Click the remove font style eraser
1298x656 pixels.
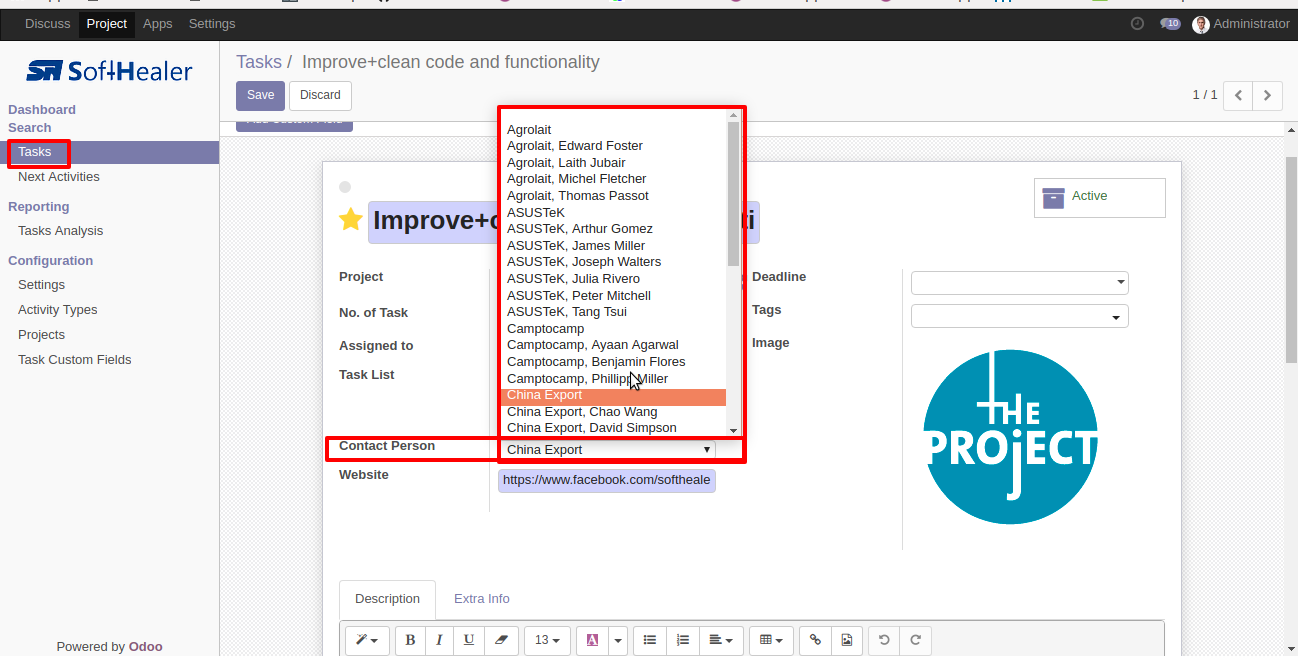click(x=501, y=640)
